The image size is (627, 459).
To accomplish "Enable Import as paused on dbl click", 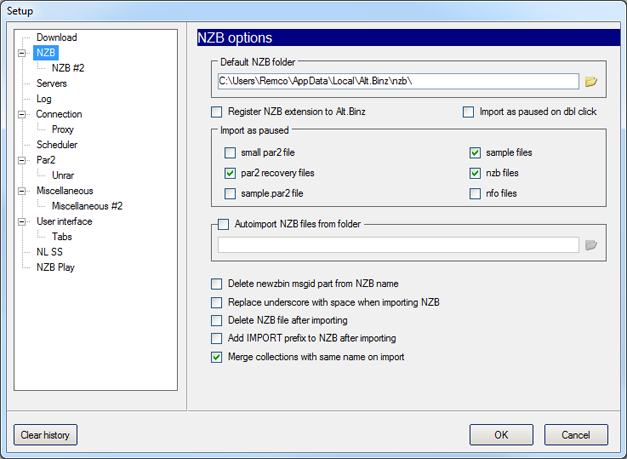I will point(468,112).
